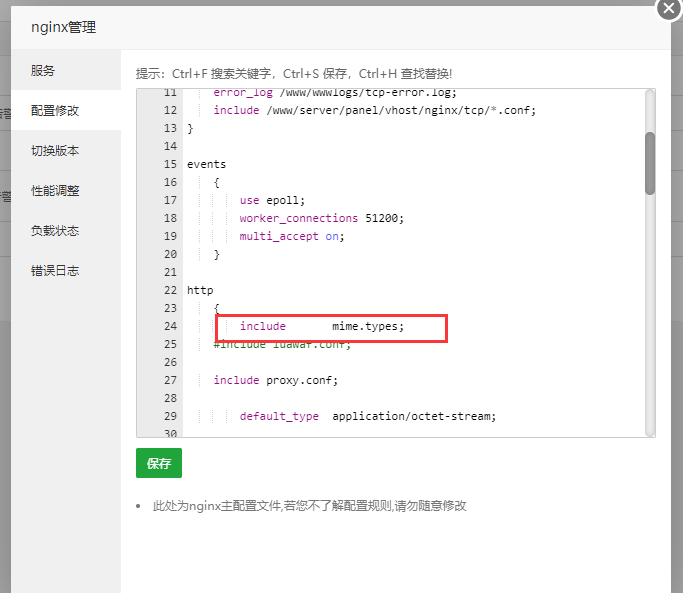Click the 'events' block keyword
Screen dimensions: 683x593
[x=206, y=164]
